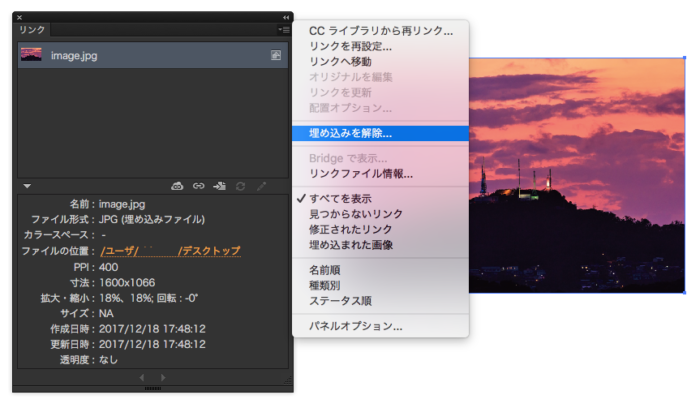Show next link info arrow
The height and width of the screenshot is (408, 700).
[x=163, y=378]
